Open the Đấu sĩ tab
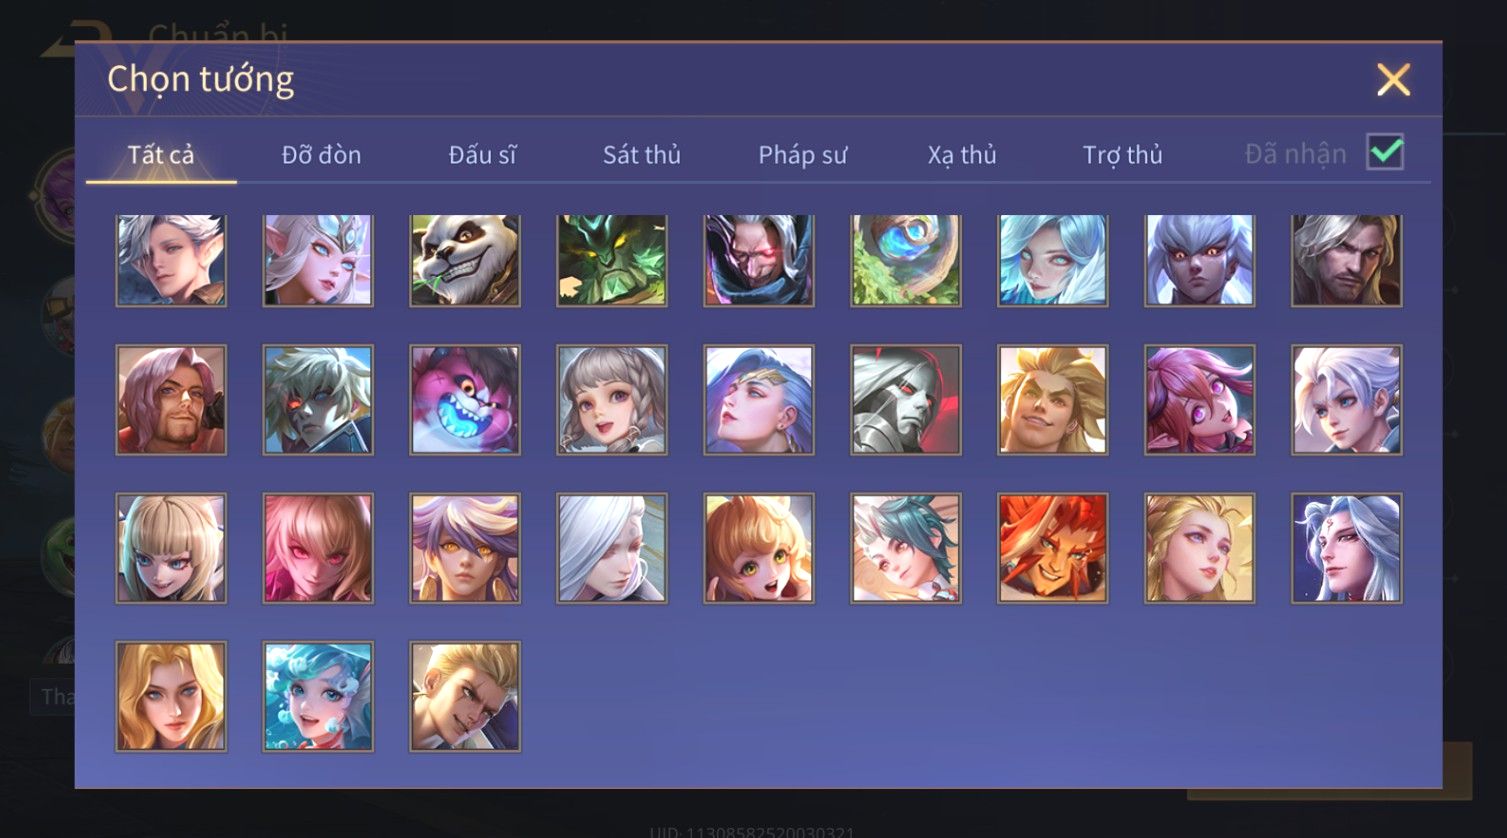The image size is (1507, 838). (x=482, y=155)
